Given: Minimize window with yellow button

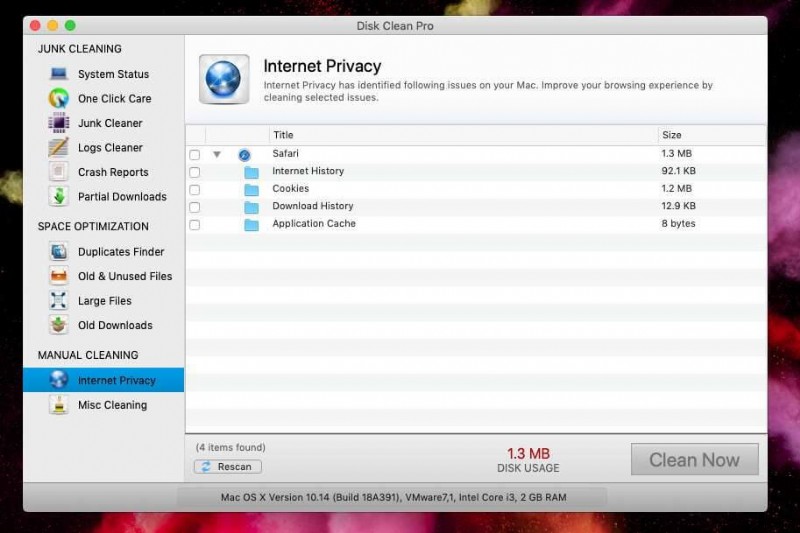Looking at the screenshot, I should pyautogui.click(x=53, y=26).
